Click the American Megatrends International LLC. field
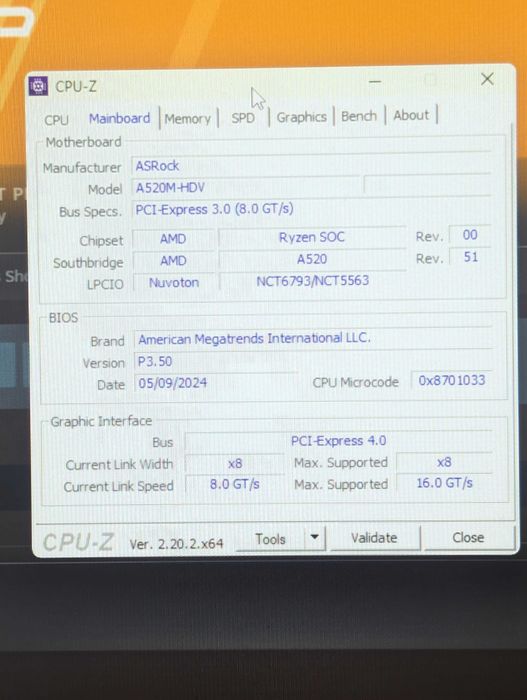This screenshot has height=700, width=527. [x=313, y=338]
